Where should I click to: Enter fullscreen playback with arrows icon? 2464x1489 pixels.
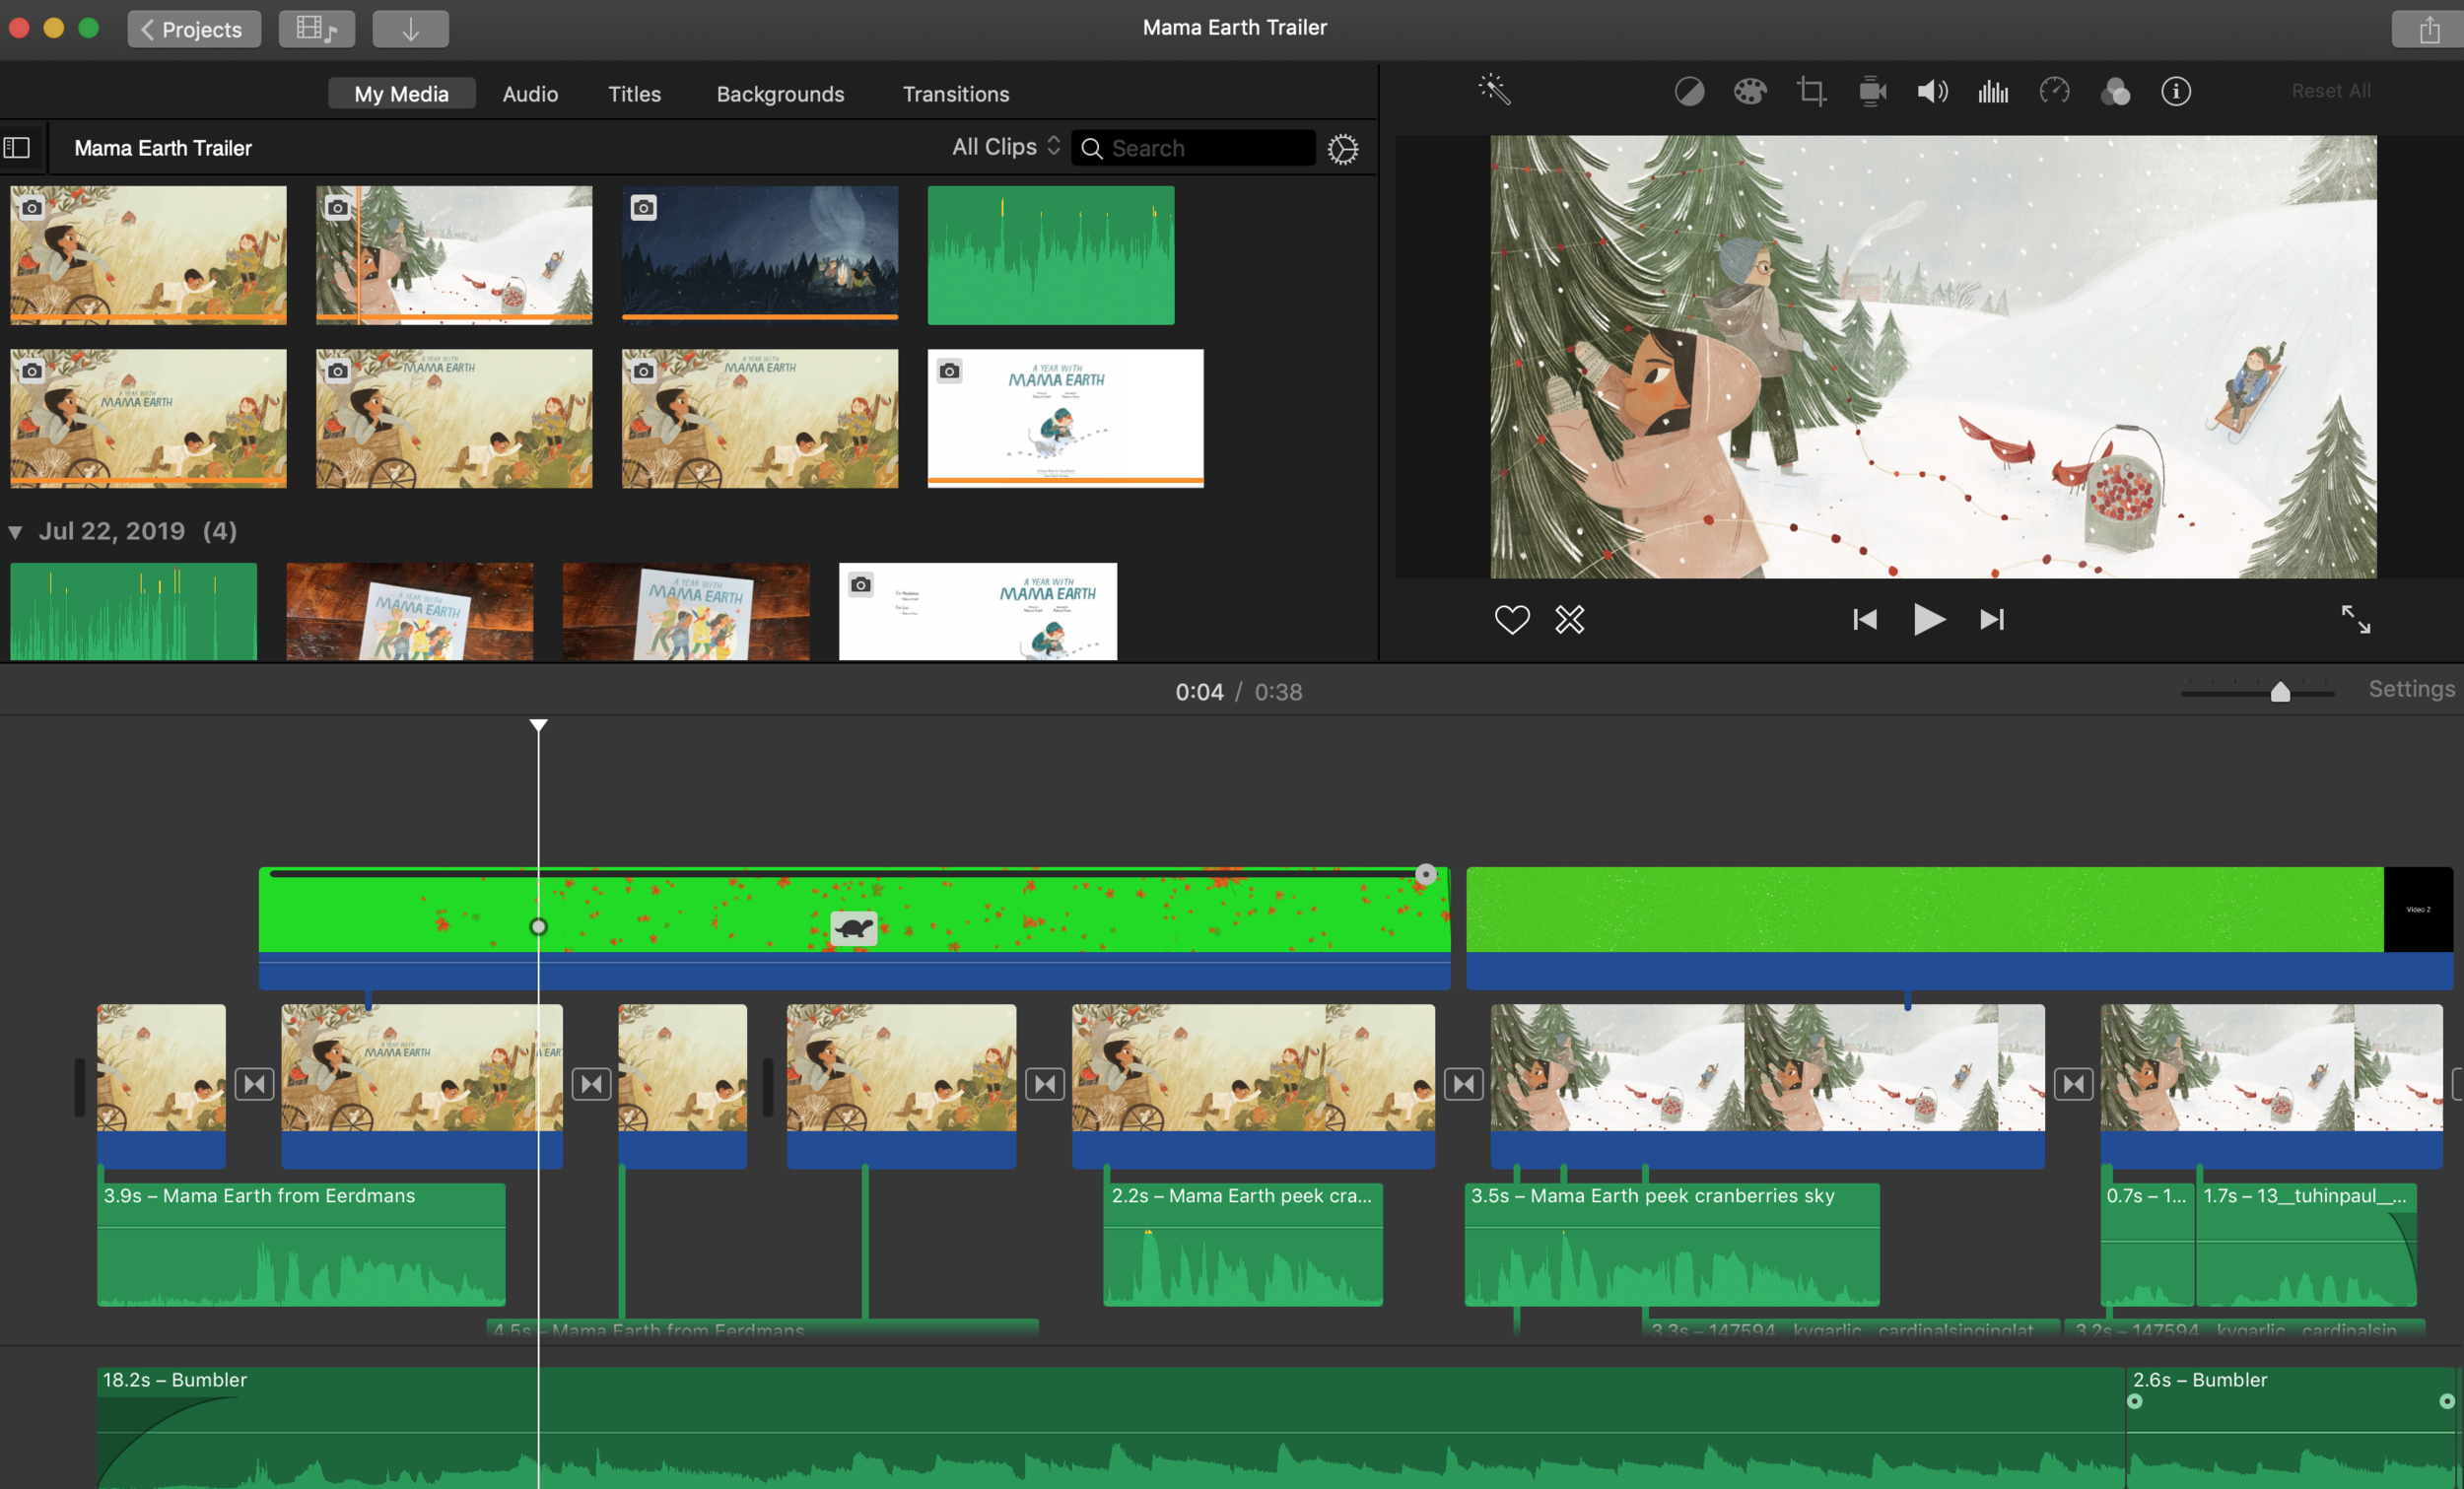click(2355, 620)
